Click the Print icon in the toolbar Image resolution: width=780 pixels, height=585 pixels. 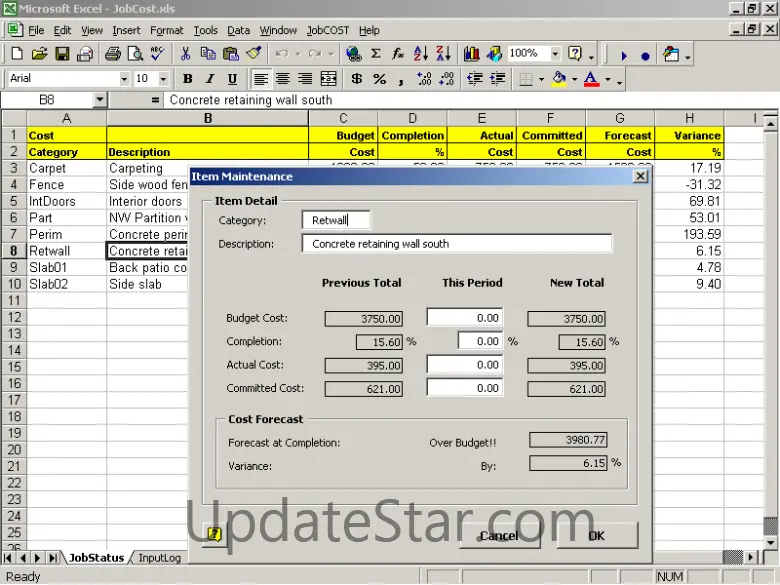[85, 54]
